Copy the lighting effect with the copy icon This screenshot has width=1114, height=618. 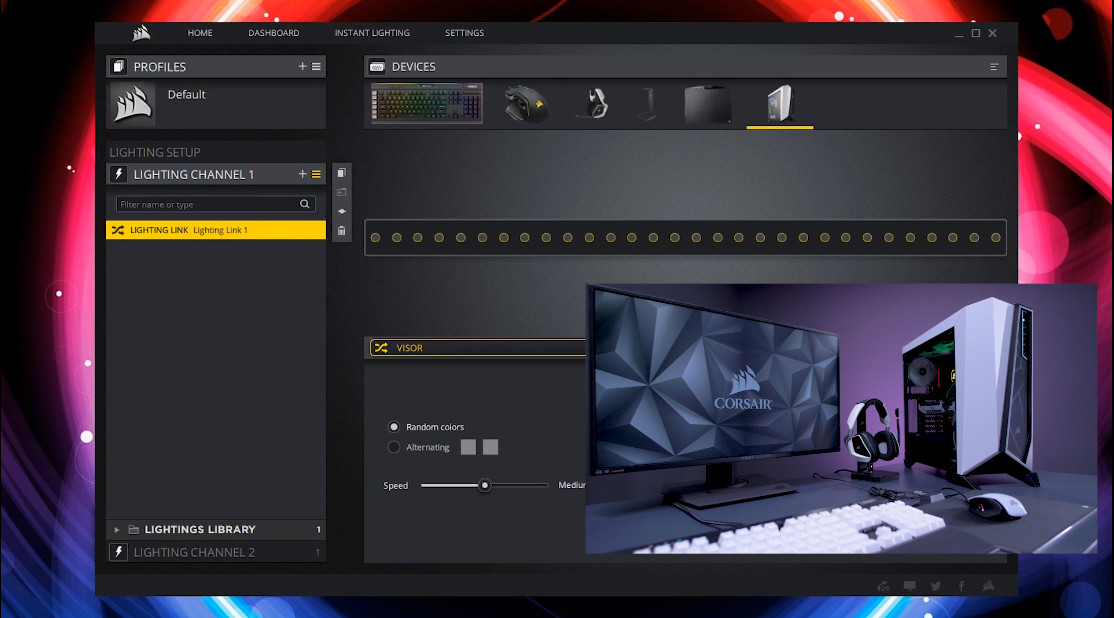coord(342,173)
